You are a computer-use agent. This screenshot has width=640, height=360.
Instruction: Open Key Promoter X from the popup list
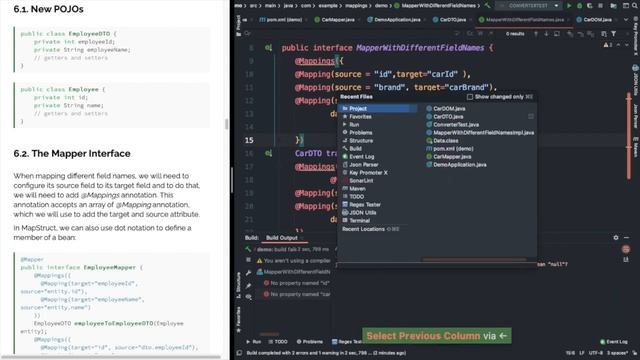378,173
